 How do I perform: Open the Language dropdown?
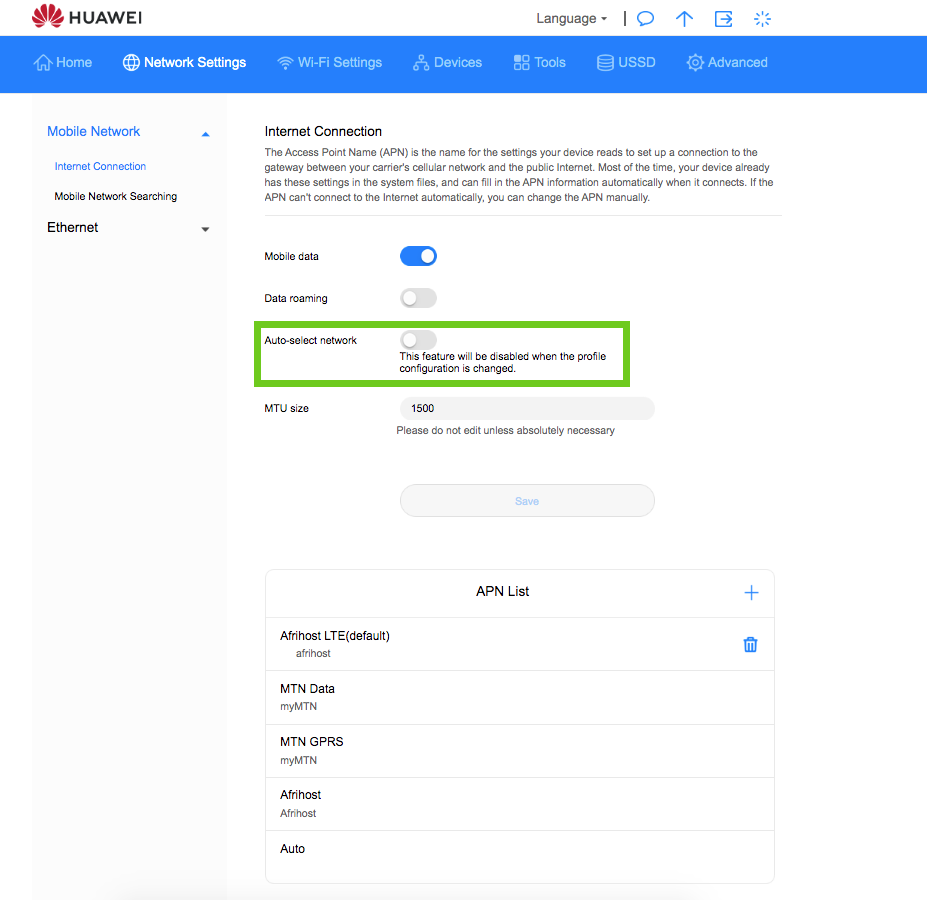point(571,19)
